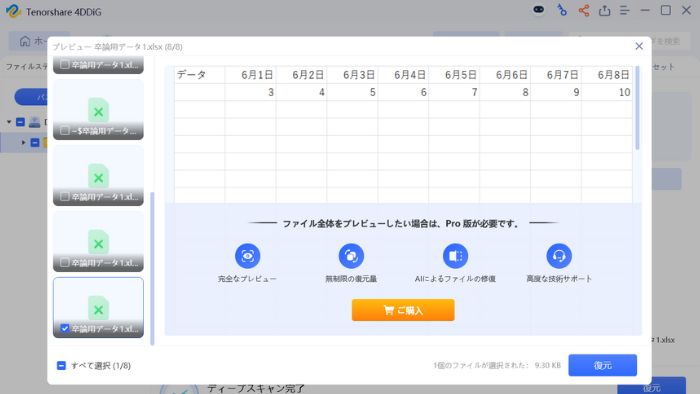Click the 無制限の復元量 icon

coord(351,256)
